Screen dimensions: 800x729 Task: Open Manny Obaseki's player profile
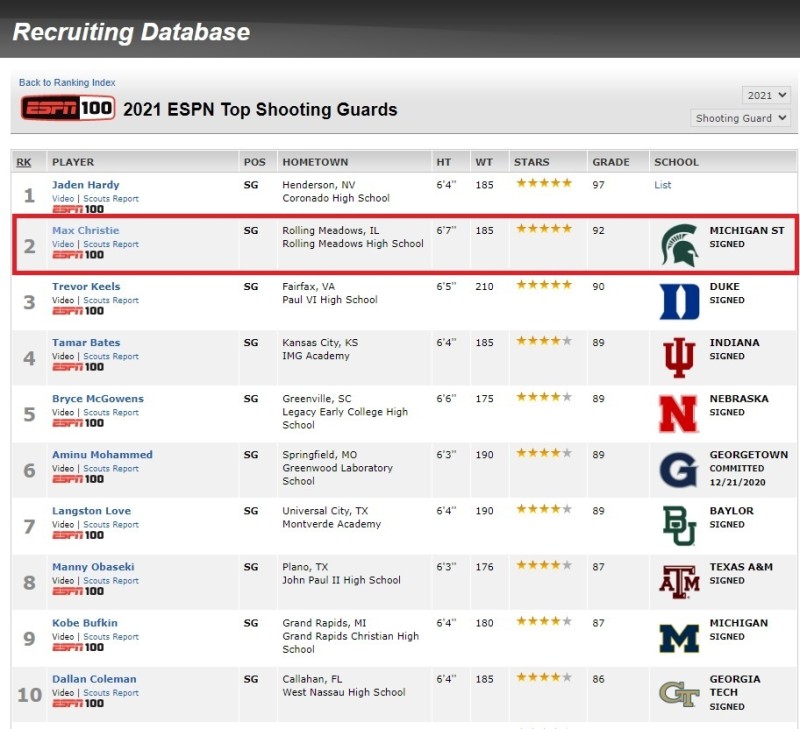point(93,567)
